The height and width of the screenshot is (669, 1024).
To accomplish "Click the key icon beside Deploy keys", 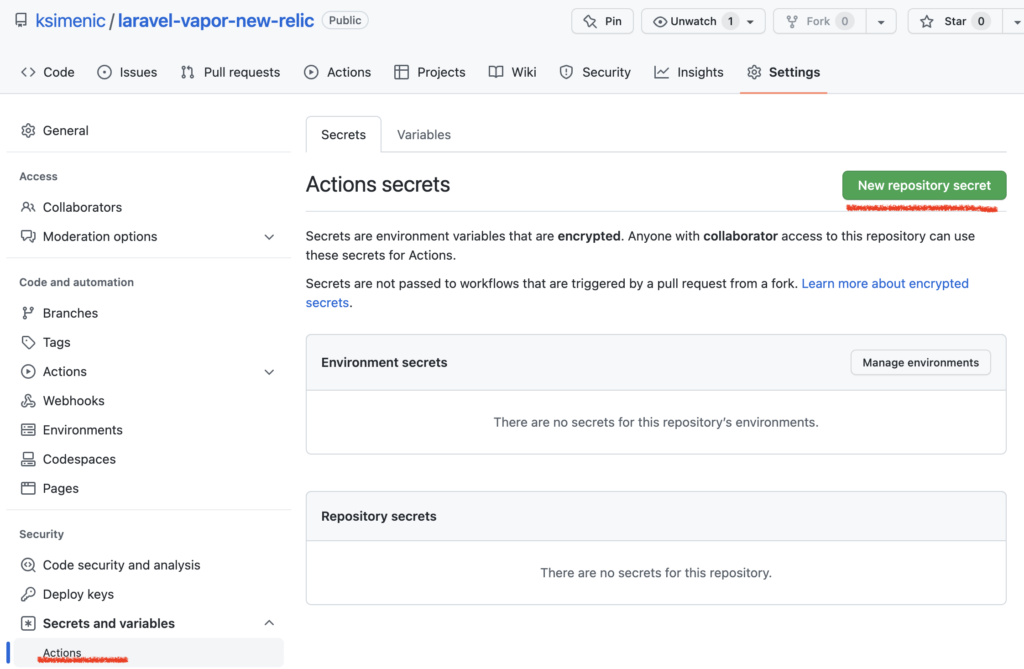I will pyautogui.click(x=28, y=595).
